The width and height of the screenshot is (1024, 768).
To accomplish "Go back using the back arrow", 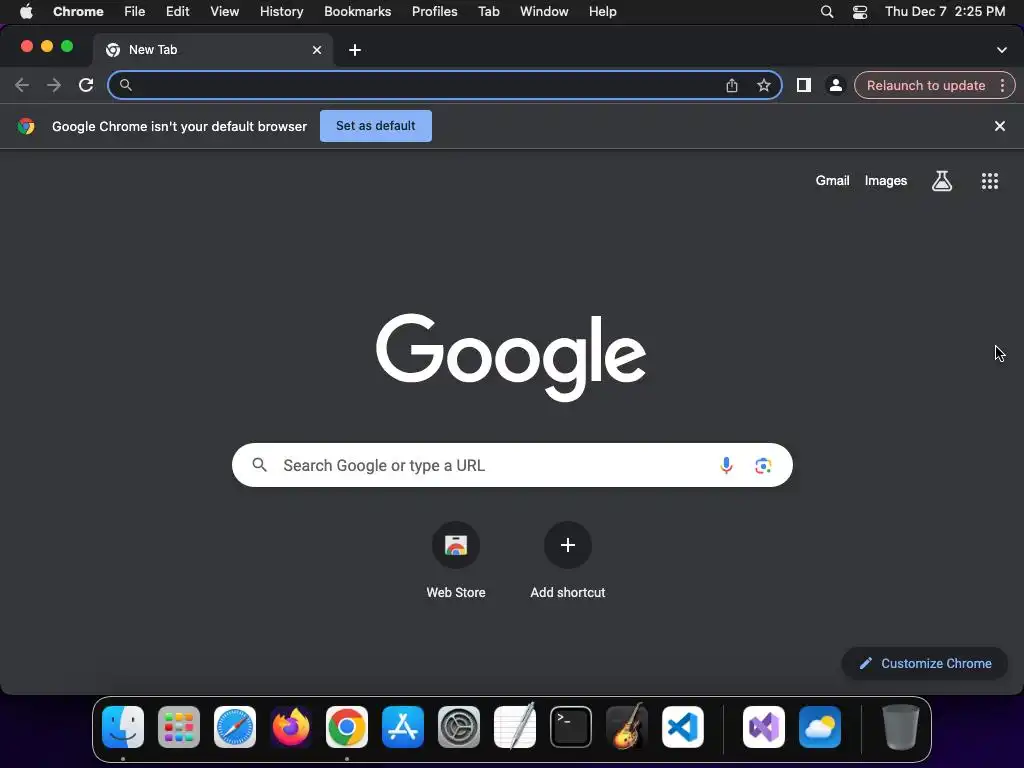I will [22, 85].
